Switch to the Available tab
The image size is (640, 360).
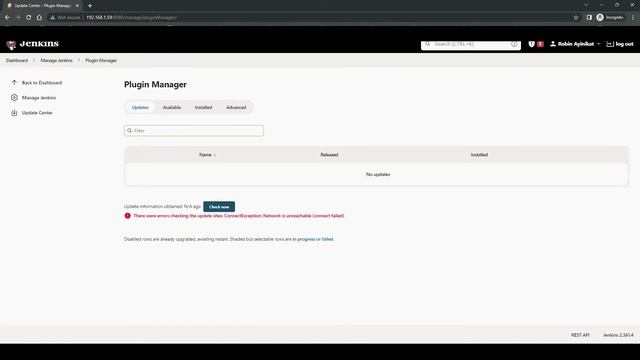tap(172, 107)
